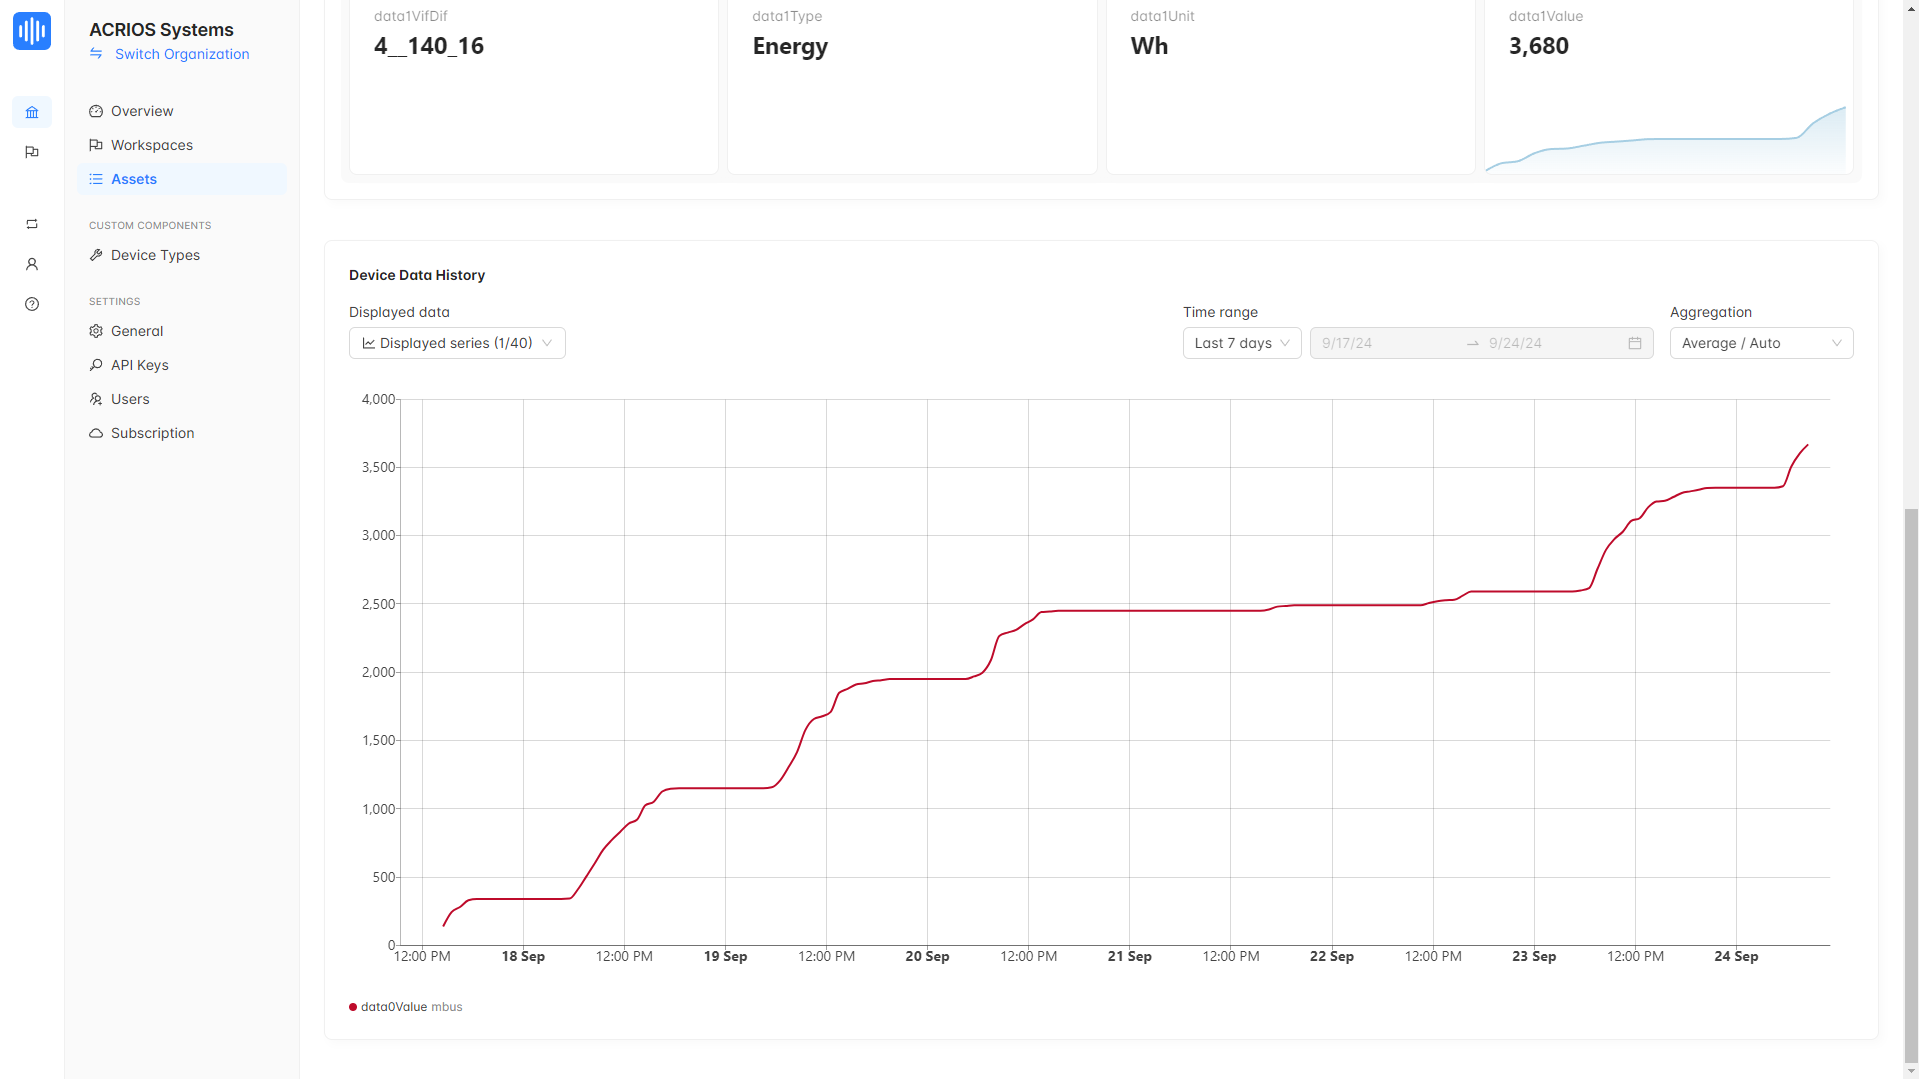Click the flag workspaces icon in the rail

(32, 152)
